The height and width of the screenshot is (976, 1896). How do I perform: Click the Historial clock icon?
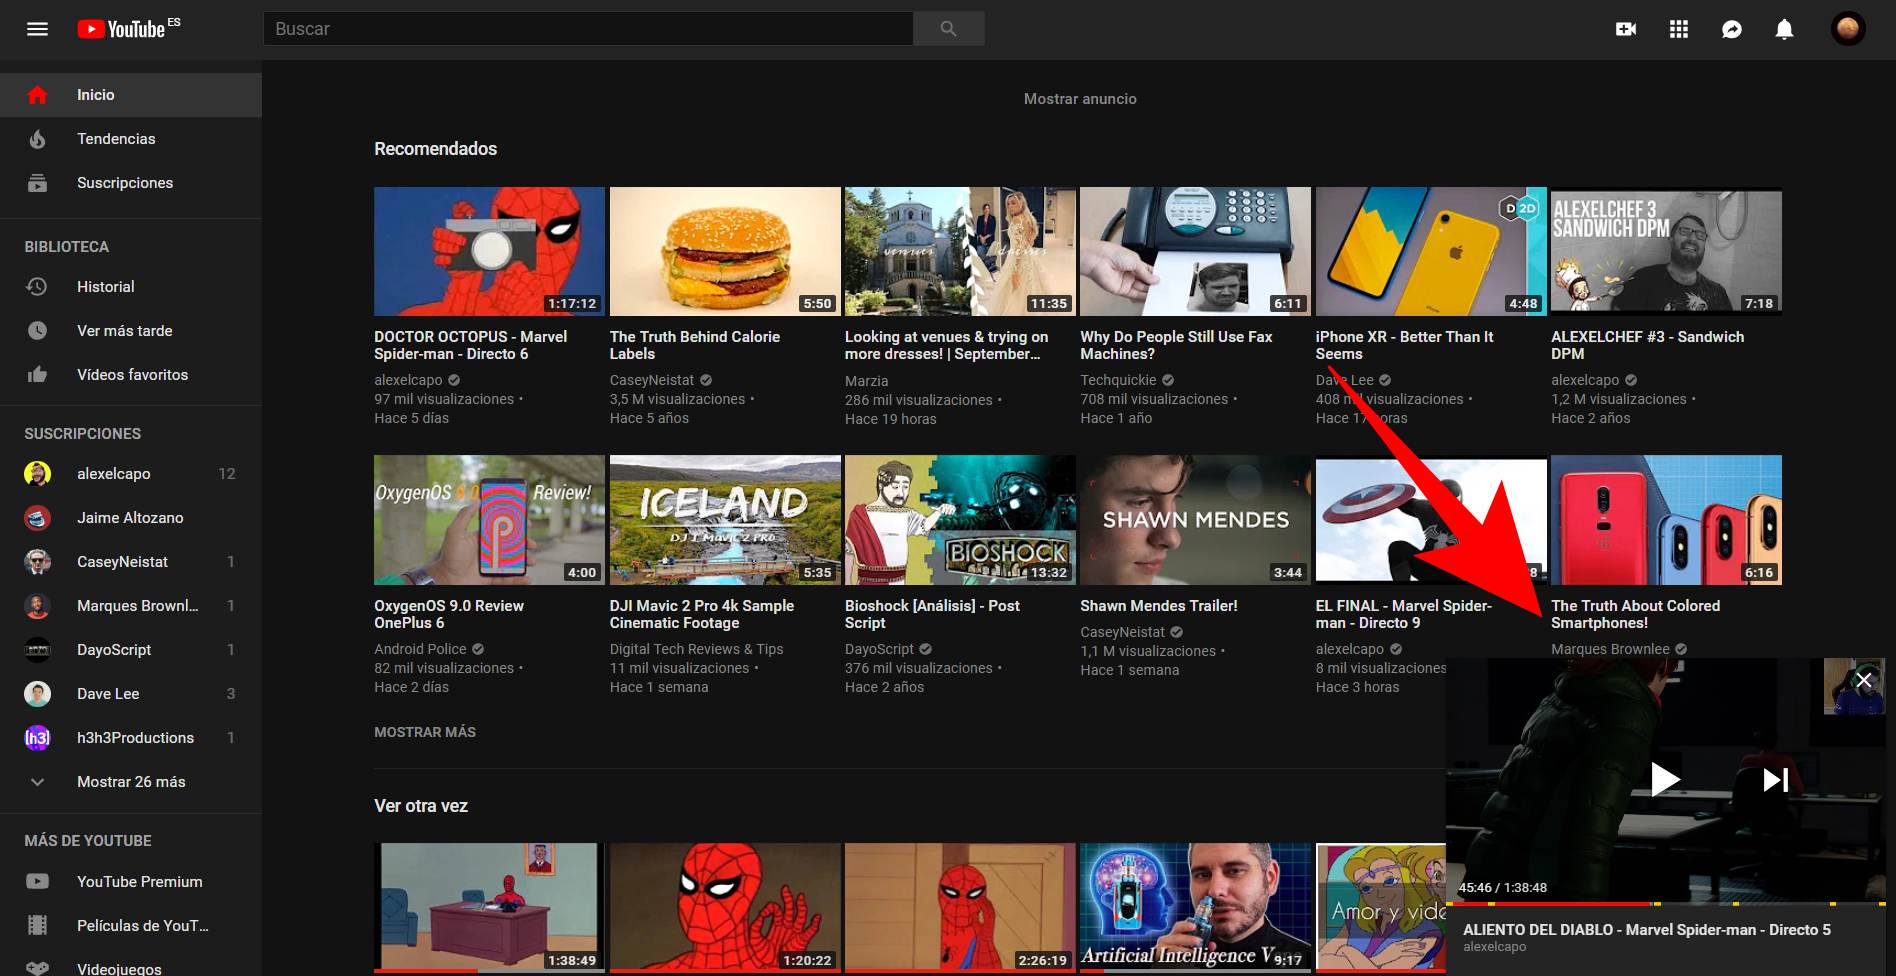point(37,287)
